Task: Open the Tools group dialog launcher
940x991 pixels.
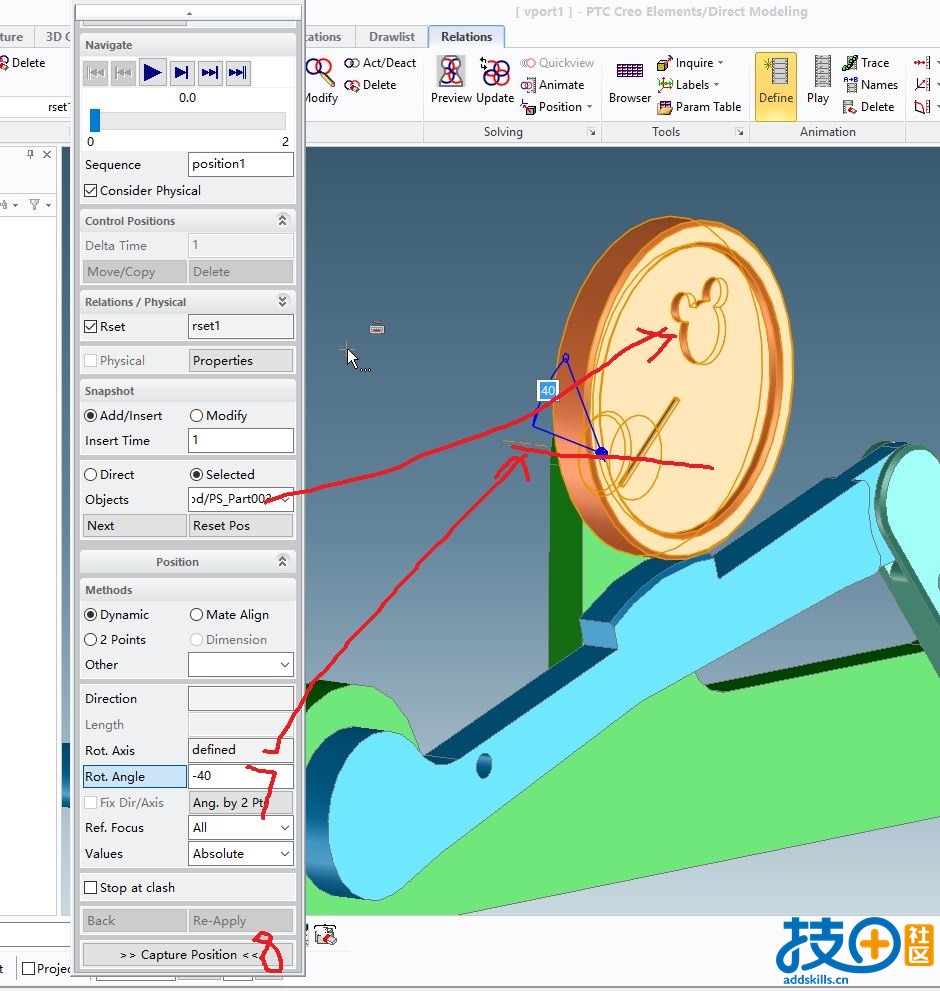Action: (740, 132)
